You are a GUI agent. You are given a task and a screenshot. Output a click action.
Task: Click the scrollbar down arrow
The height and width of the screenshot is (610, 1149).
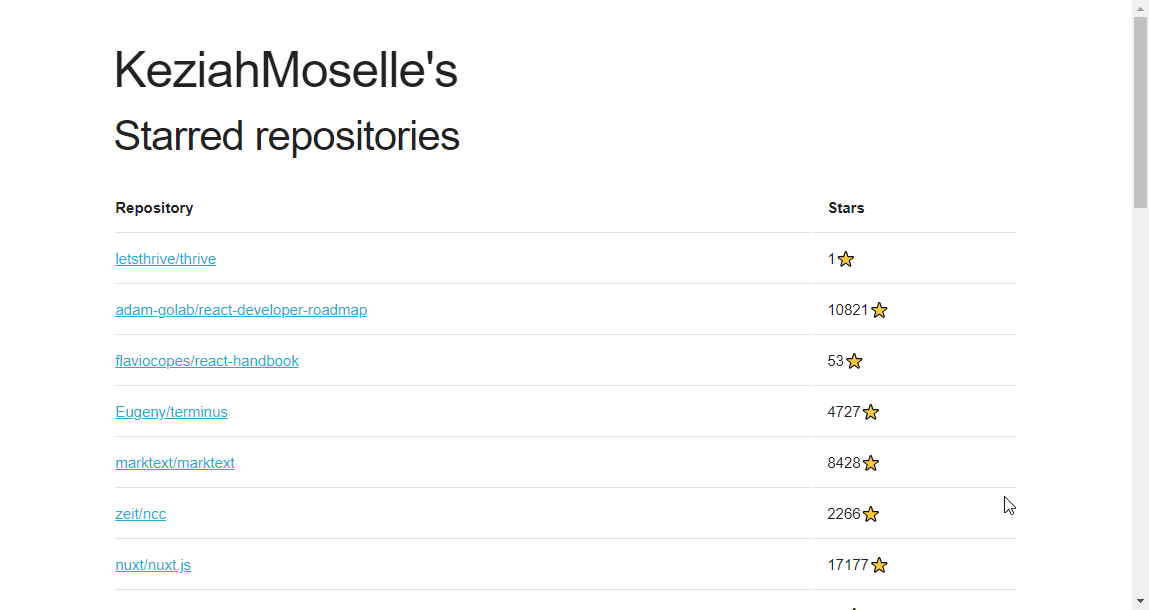coord(1140,601)
